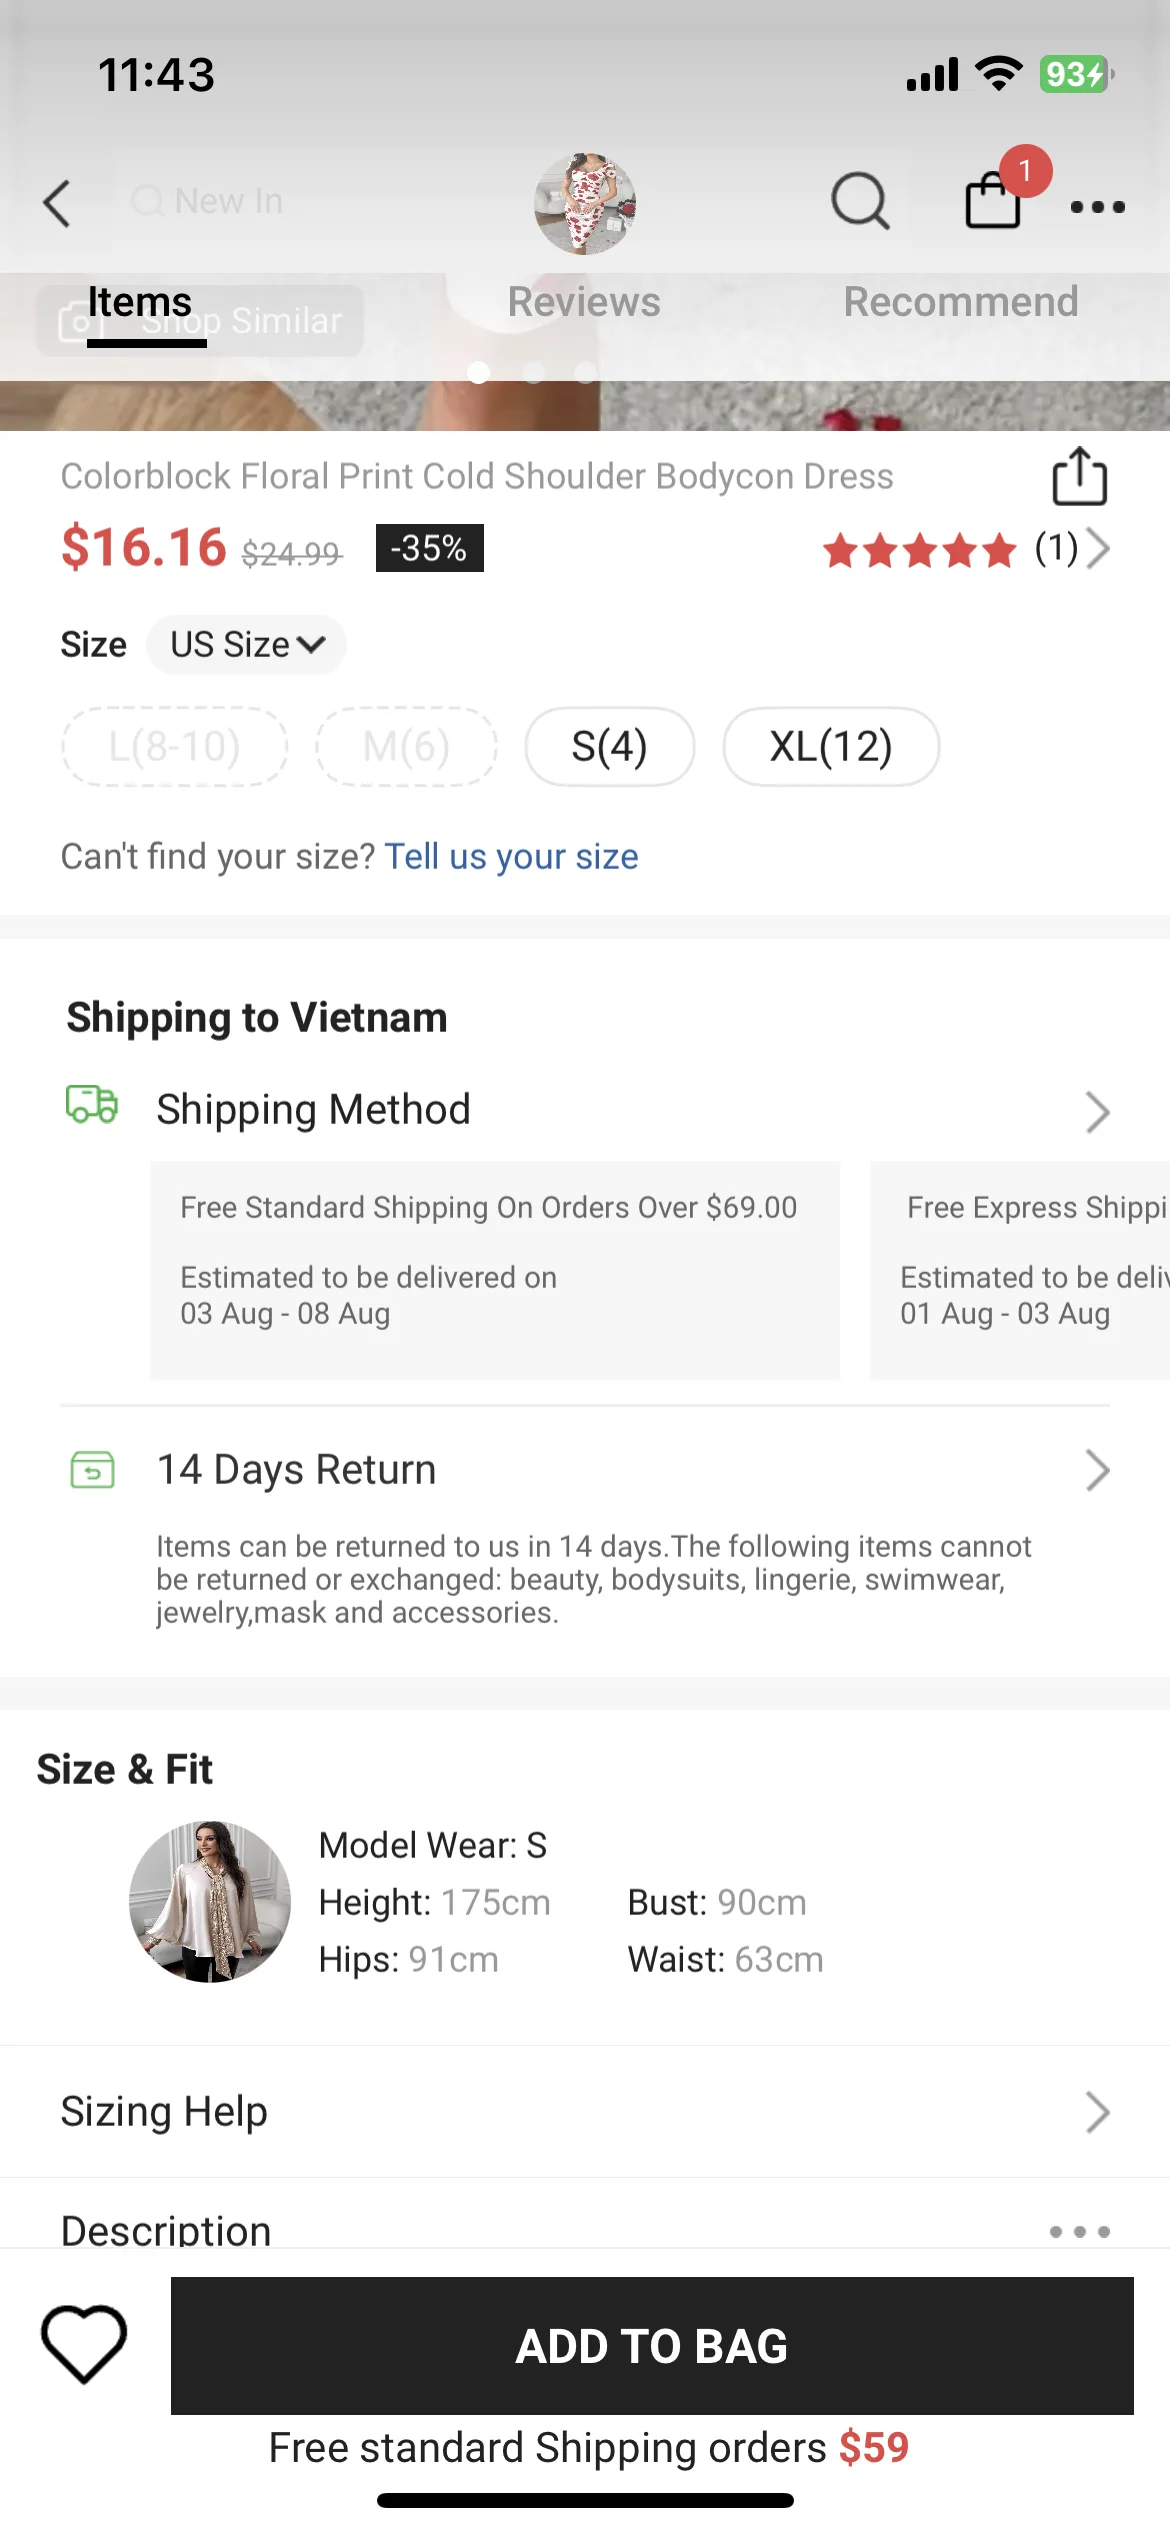Select size XL(12)
Screen dimensions: 1170x2532
831,746
